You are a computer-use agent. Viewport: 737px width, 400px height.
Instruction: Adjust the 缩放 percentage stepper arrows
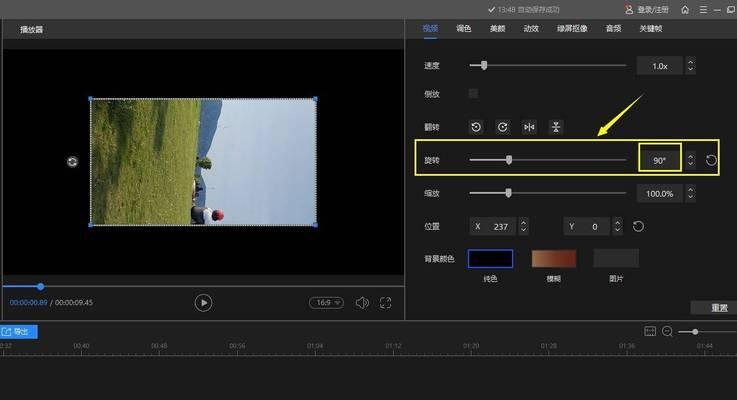[x=690, y=193]
